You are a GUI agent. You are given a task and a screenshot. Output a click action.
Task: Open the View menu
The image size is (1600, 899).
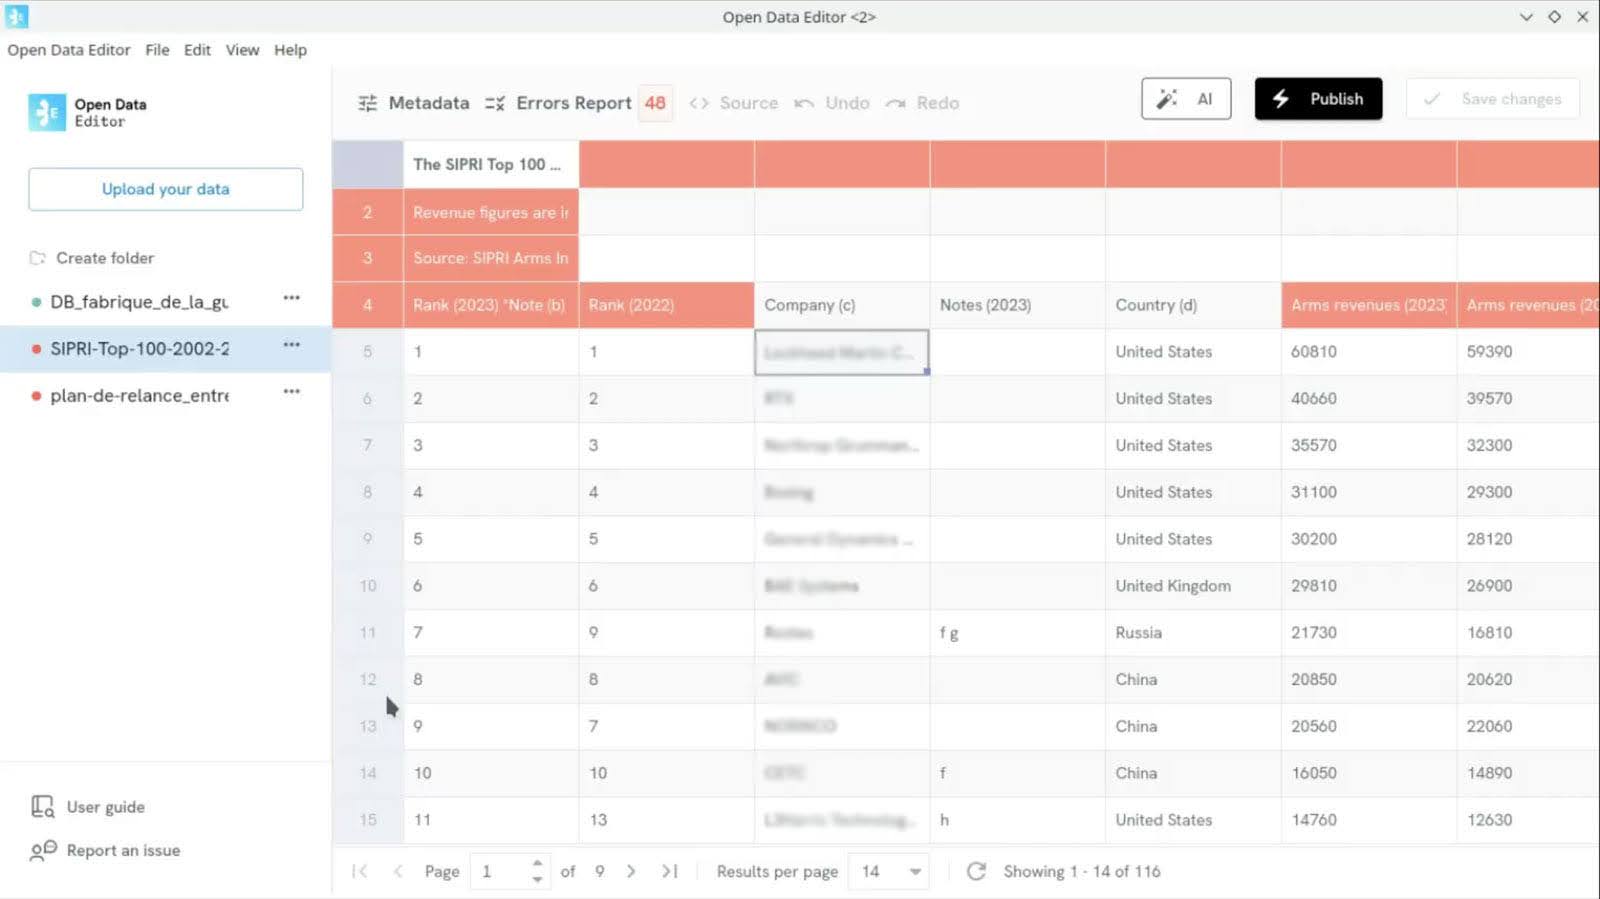242,50
